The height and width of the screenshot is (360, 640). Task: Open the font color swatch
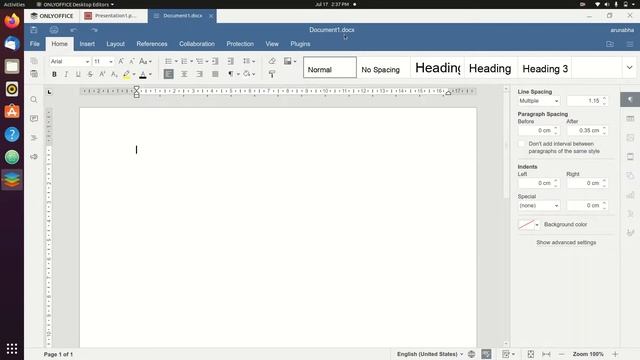click(x=143, y=74)
